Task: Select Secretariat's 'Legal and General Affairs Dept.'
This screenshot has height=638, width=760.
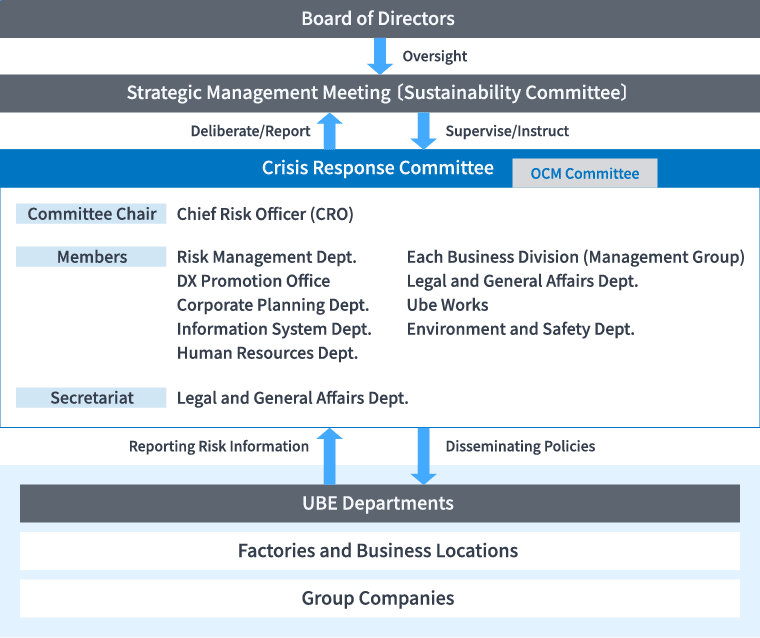Action: pos(292,398)
